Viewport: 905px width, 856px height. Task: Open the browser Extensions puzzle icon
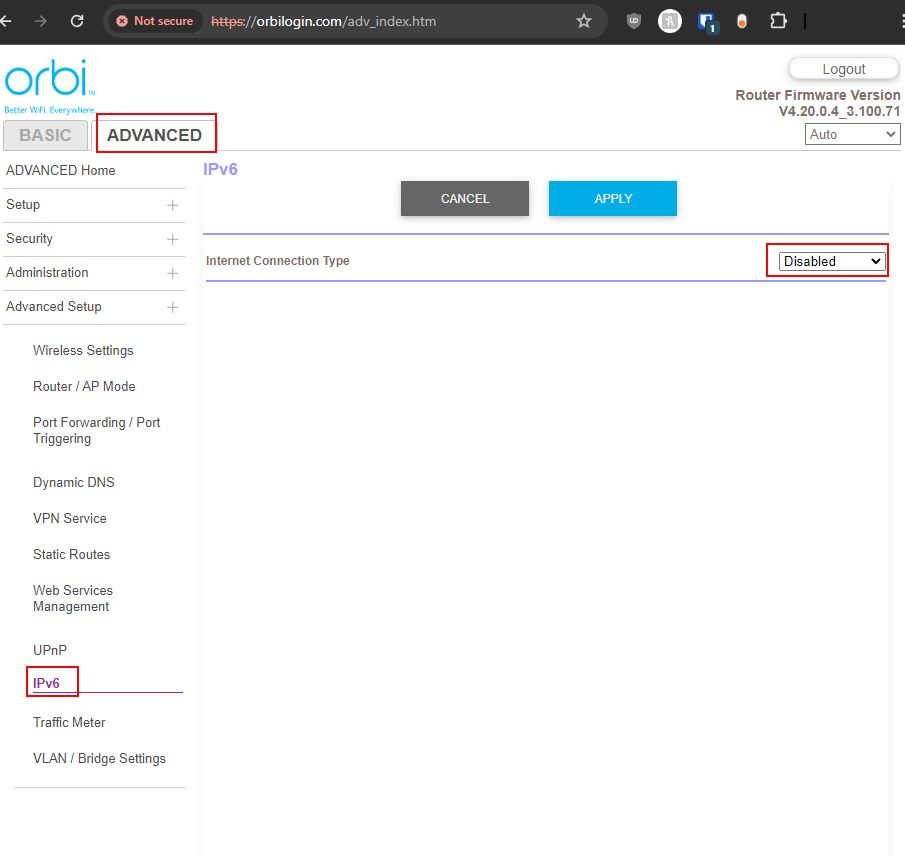coord(778,21)
